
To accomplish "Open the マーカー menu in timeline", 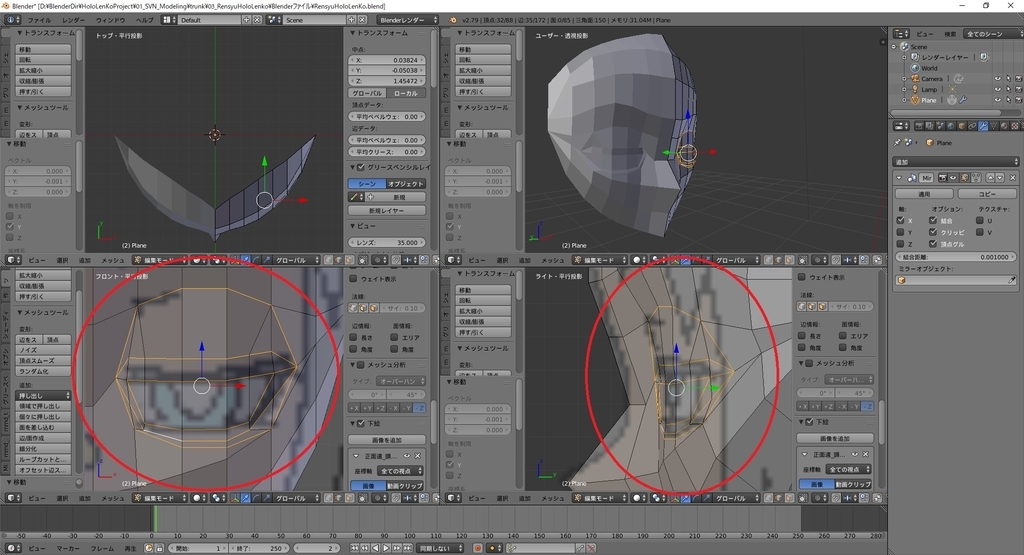I will (68, 548).
